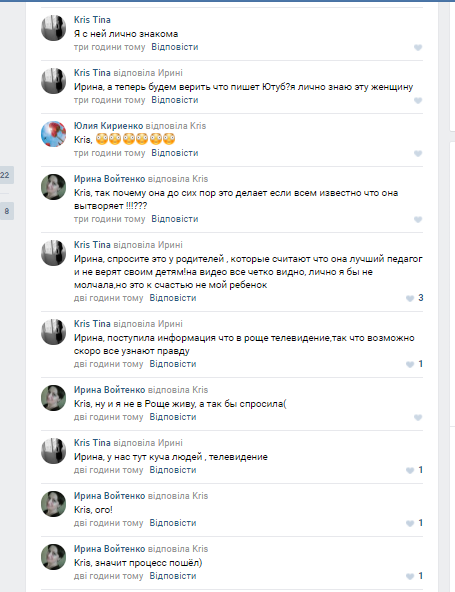Viewport: 455px width, 592px height.
Task: Click Відповісти under 'Я с ней лично знакома'
Action: point(174,47)
